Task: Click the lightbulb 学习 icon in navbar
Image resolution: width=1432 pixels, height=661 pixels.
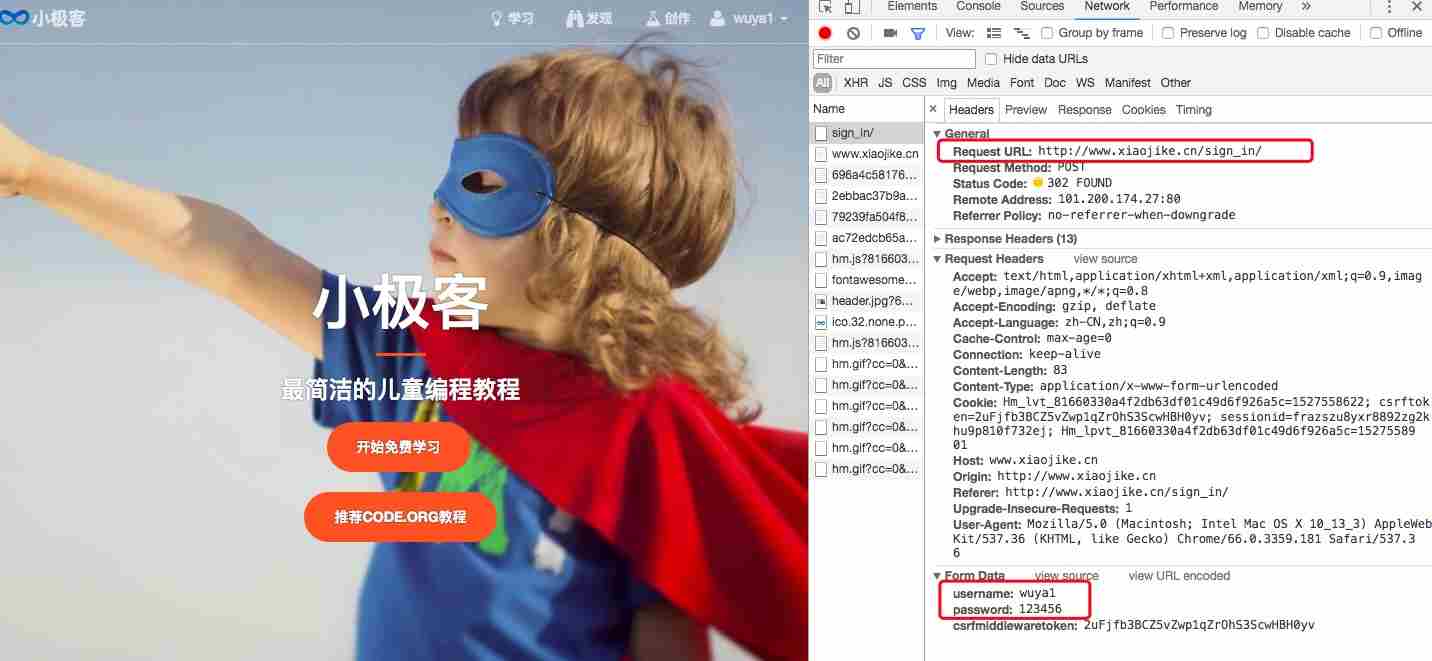Action: coord(497,18)
